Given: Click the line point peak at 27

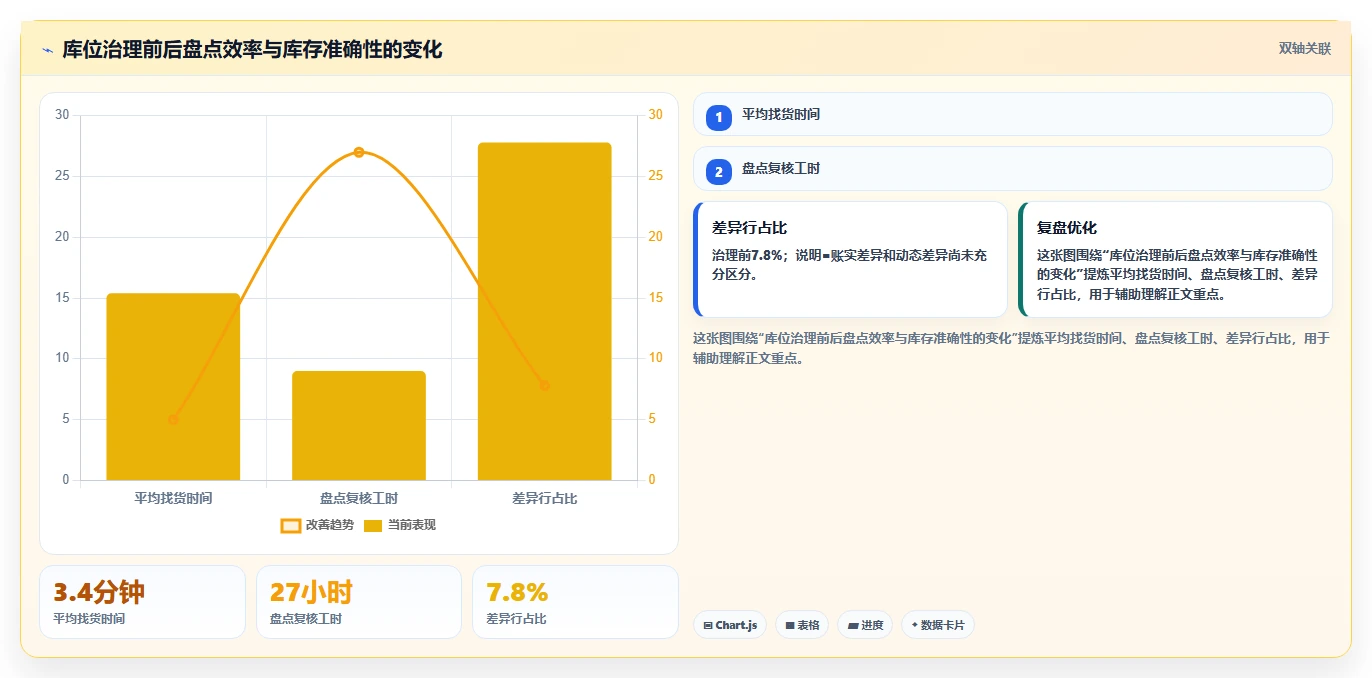Looking at the screenshot, I should coord(359,152).
